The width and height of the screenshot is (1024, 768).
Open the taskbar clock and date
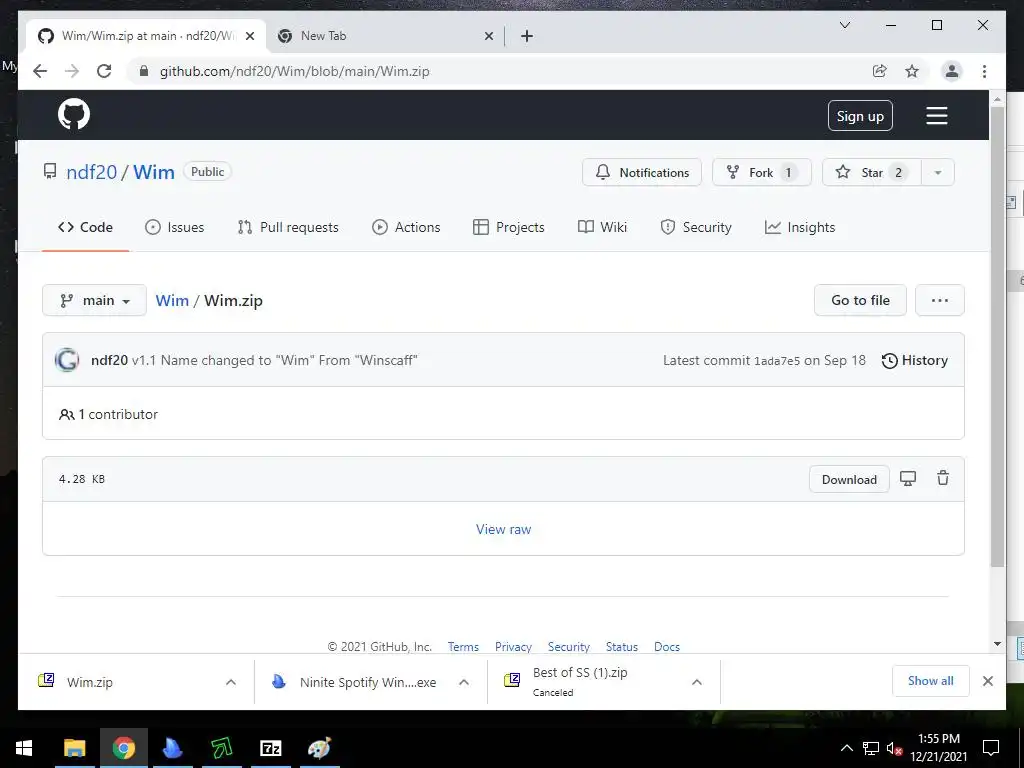coord(938,748)
